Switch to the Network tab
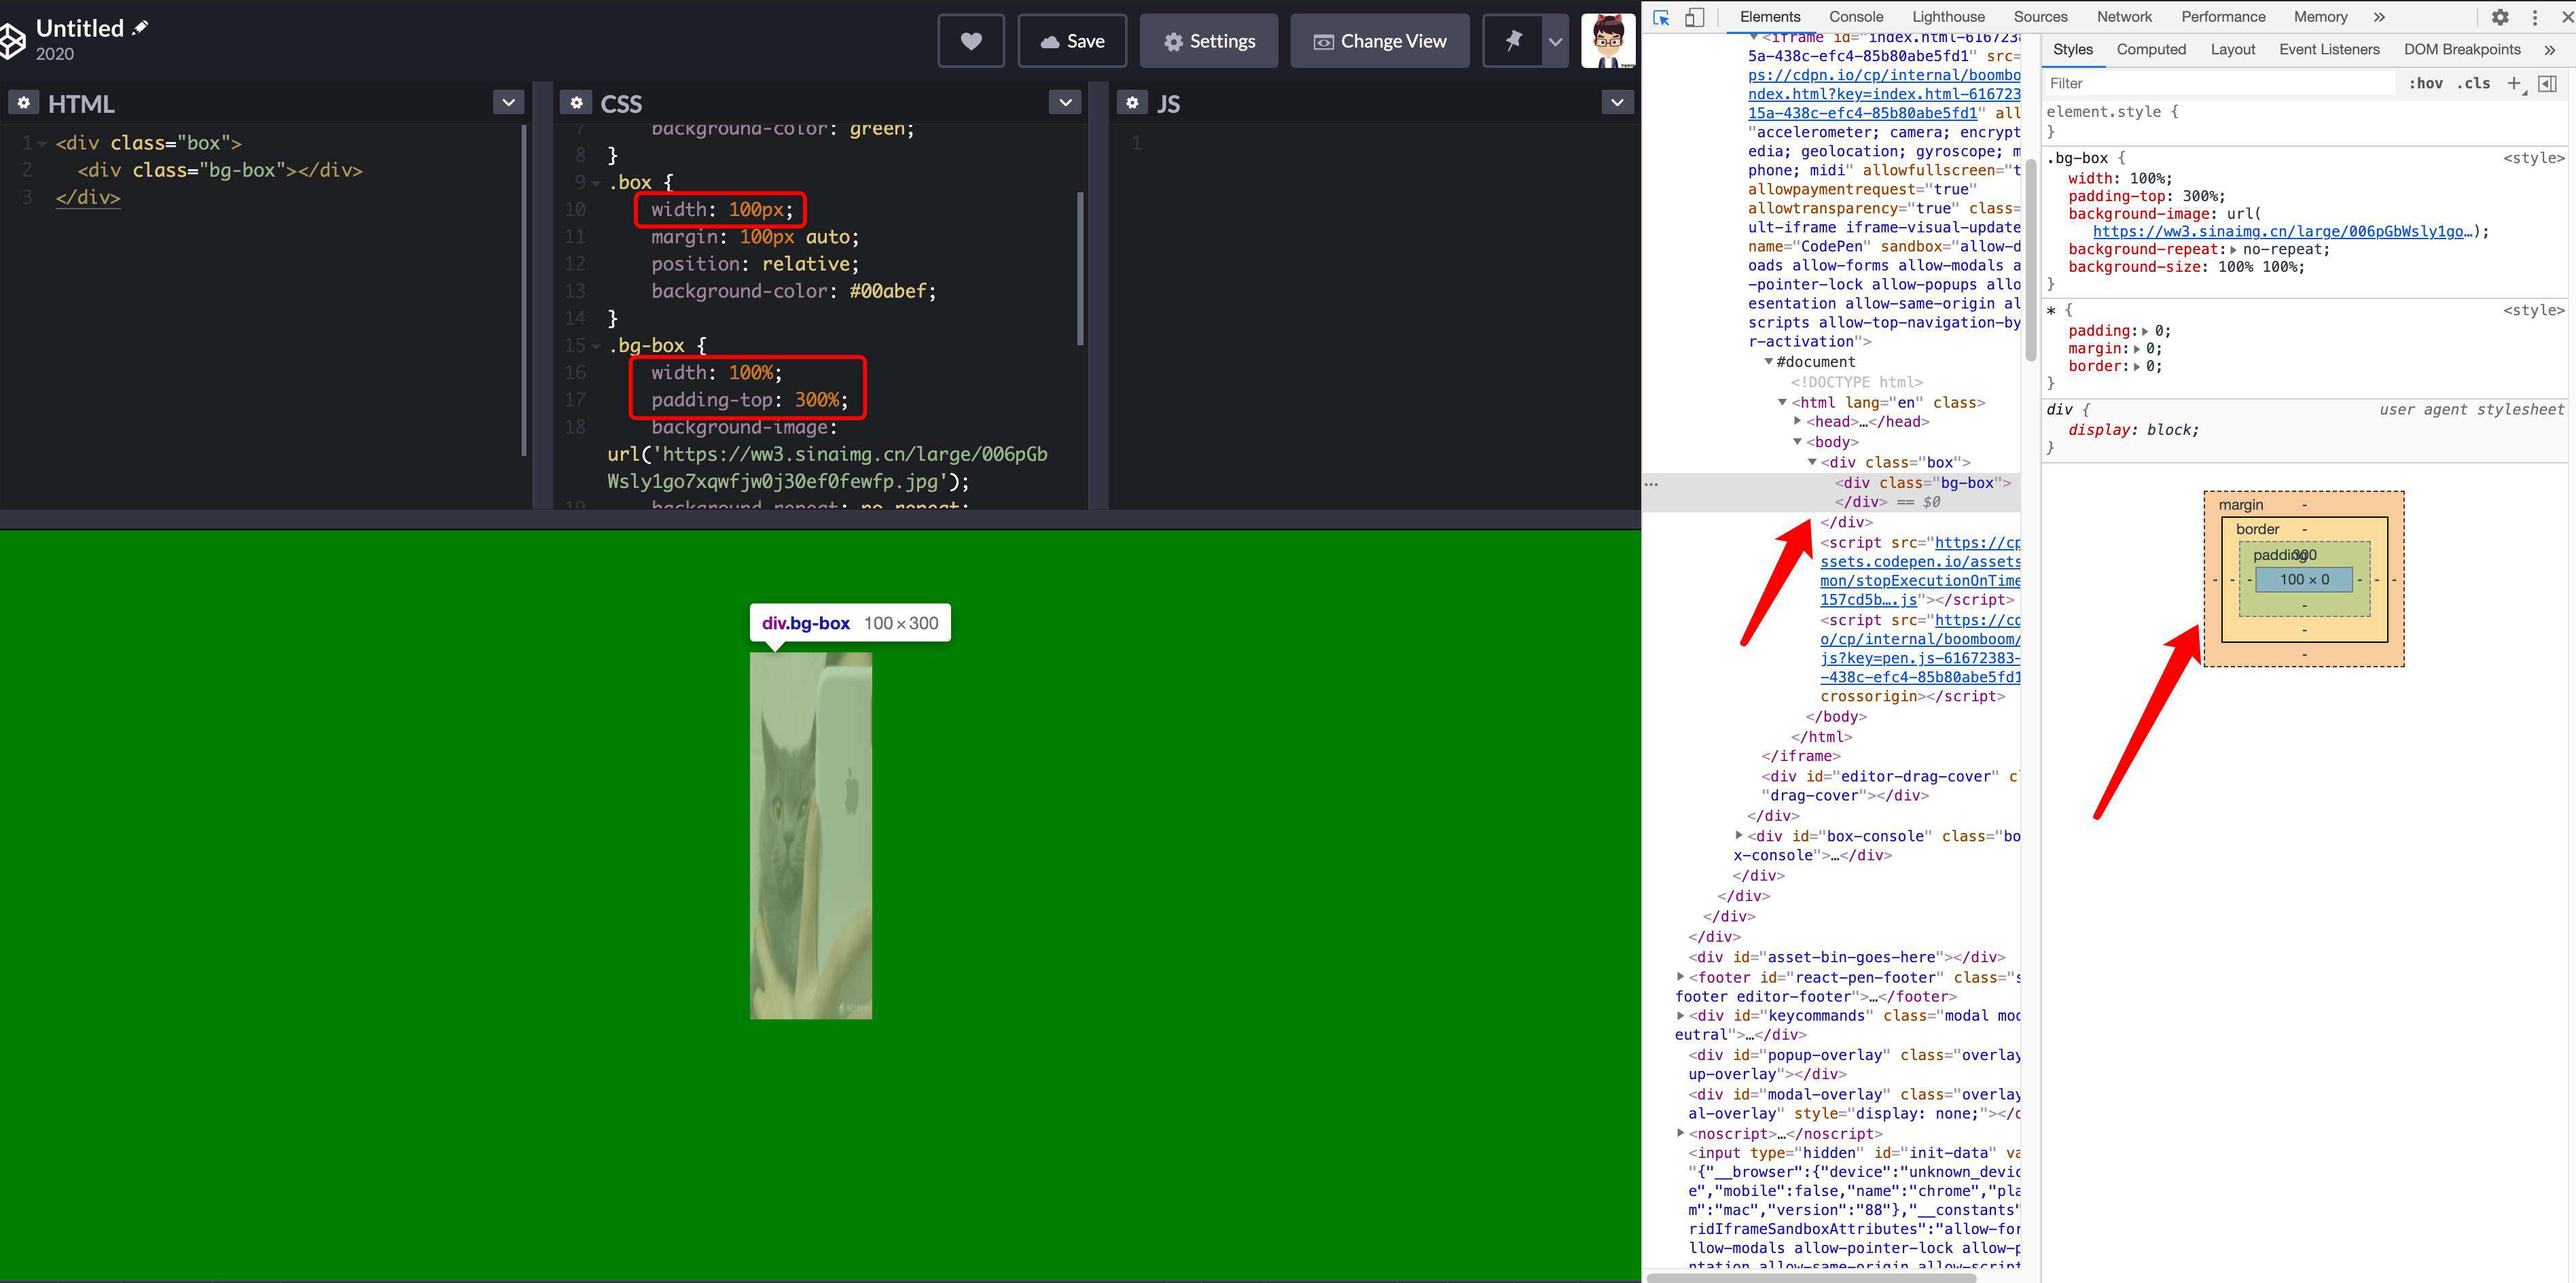 tap(2124, 17)
